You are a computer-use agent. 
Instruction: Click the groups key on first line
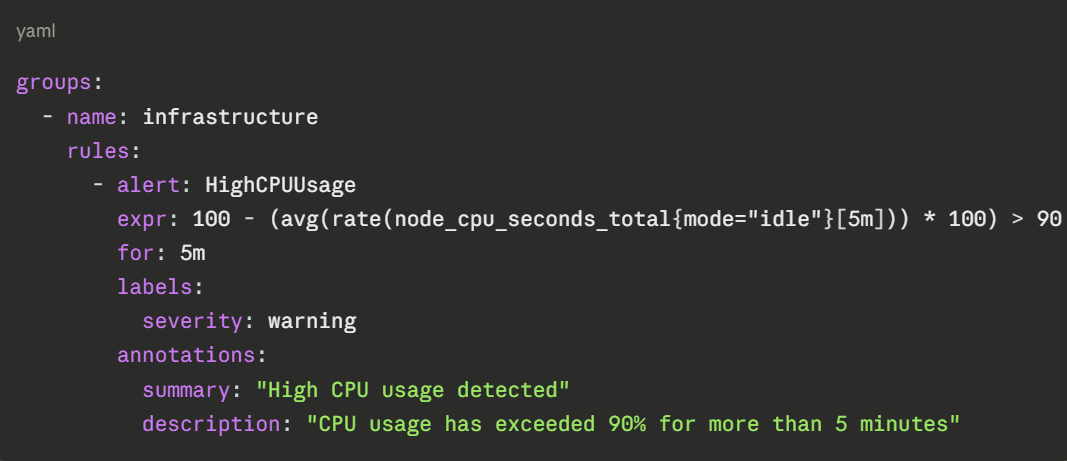54,83
